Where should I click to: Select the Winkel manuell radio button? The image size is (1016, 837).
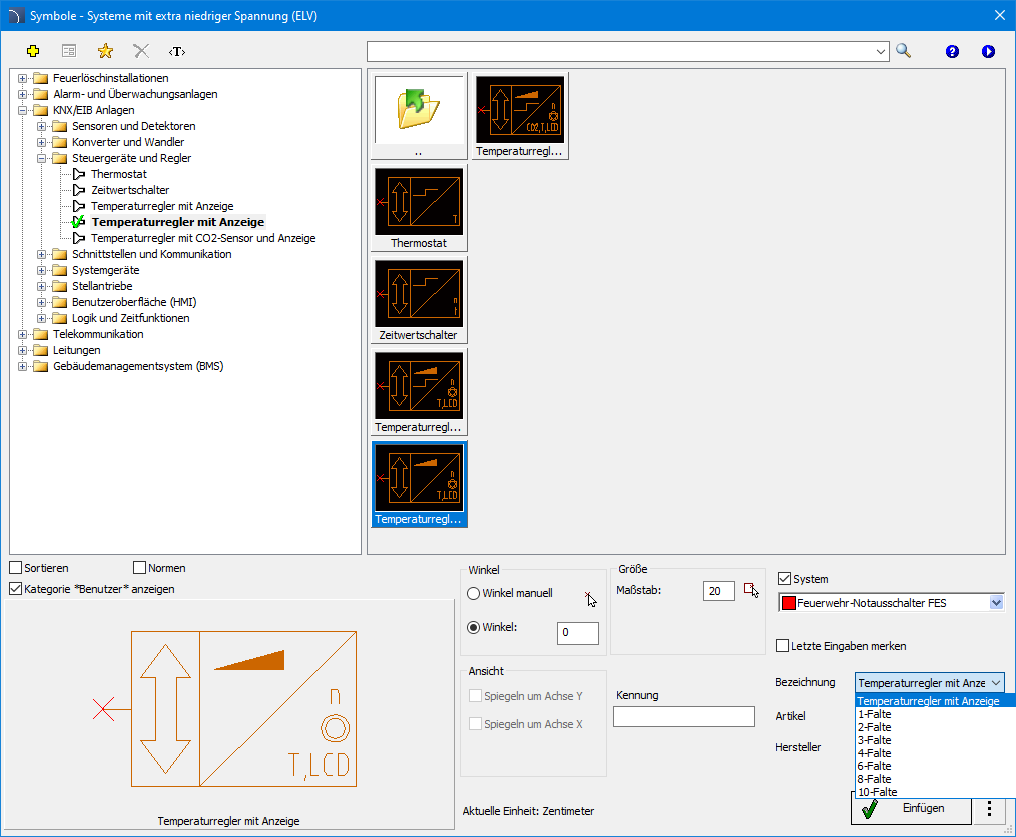pos(474,593)
